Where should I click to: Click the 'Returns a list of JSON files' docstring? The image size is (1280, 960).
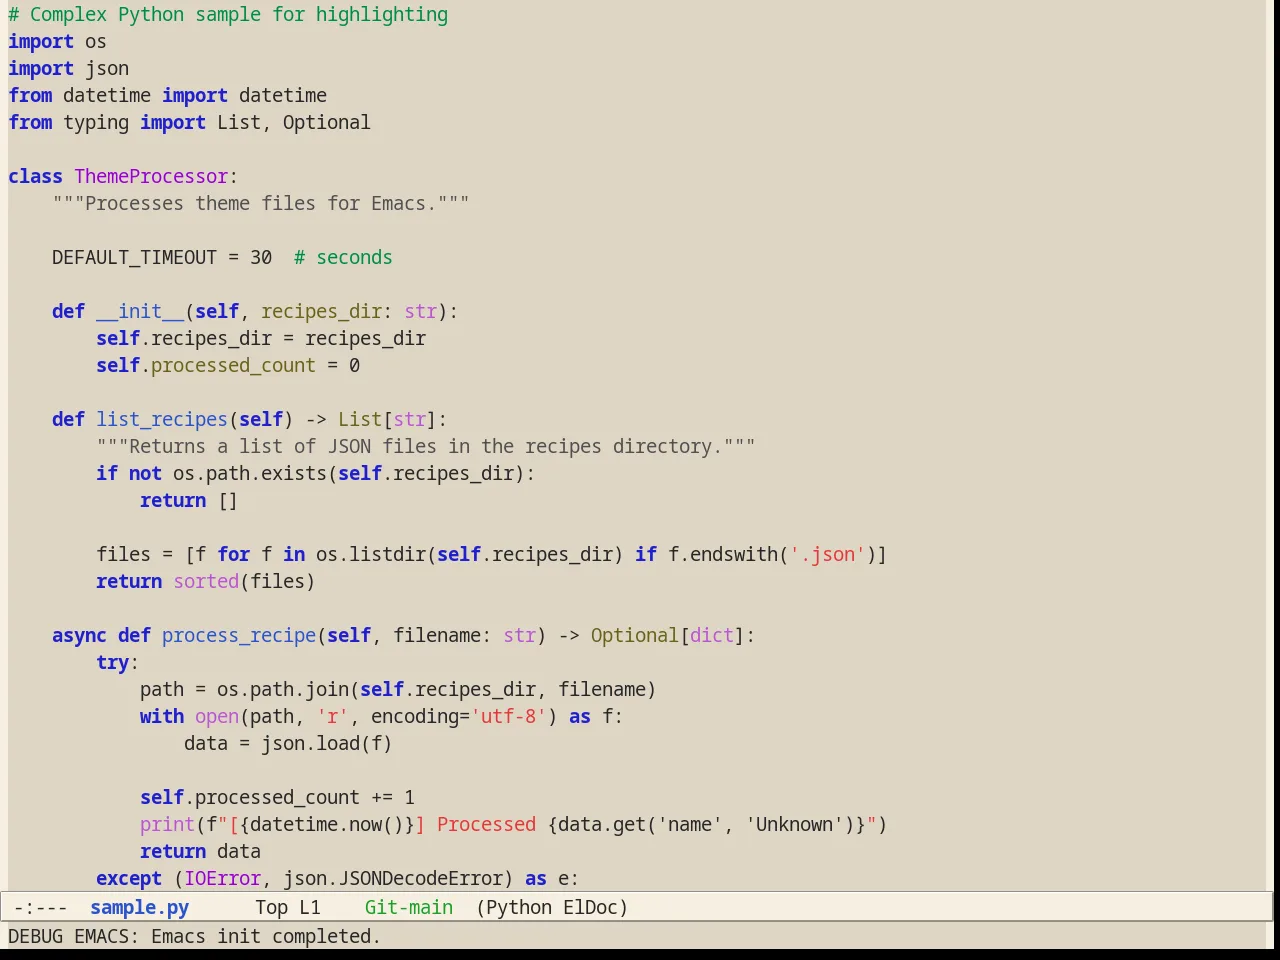[426, 446]
